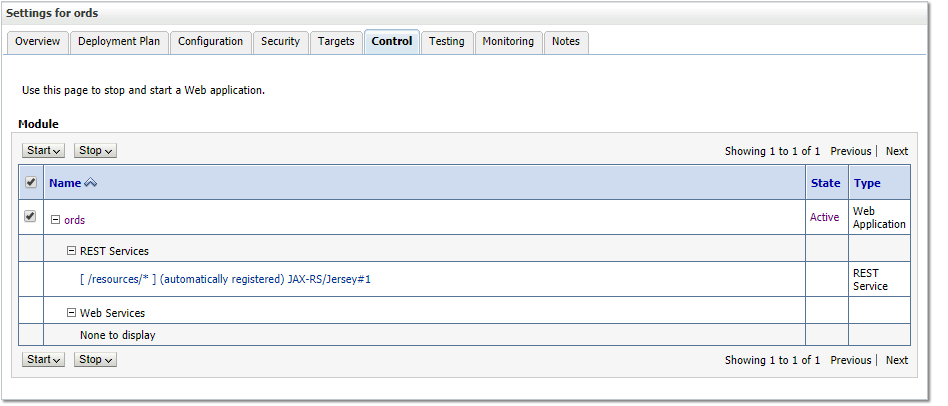
Task: Open the top Stop dropdown button
Action: click(x=95, y=150)
